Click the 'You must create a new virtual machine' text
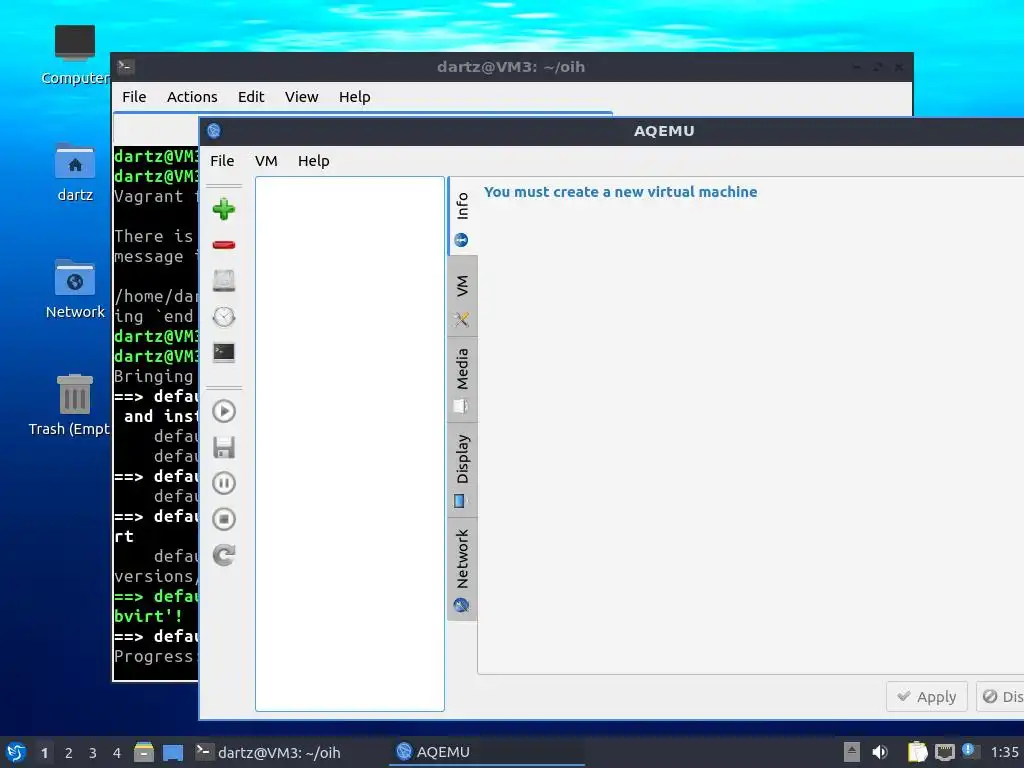The image size is (1024, 768). tap(620, 192)
